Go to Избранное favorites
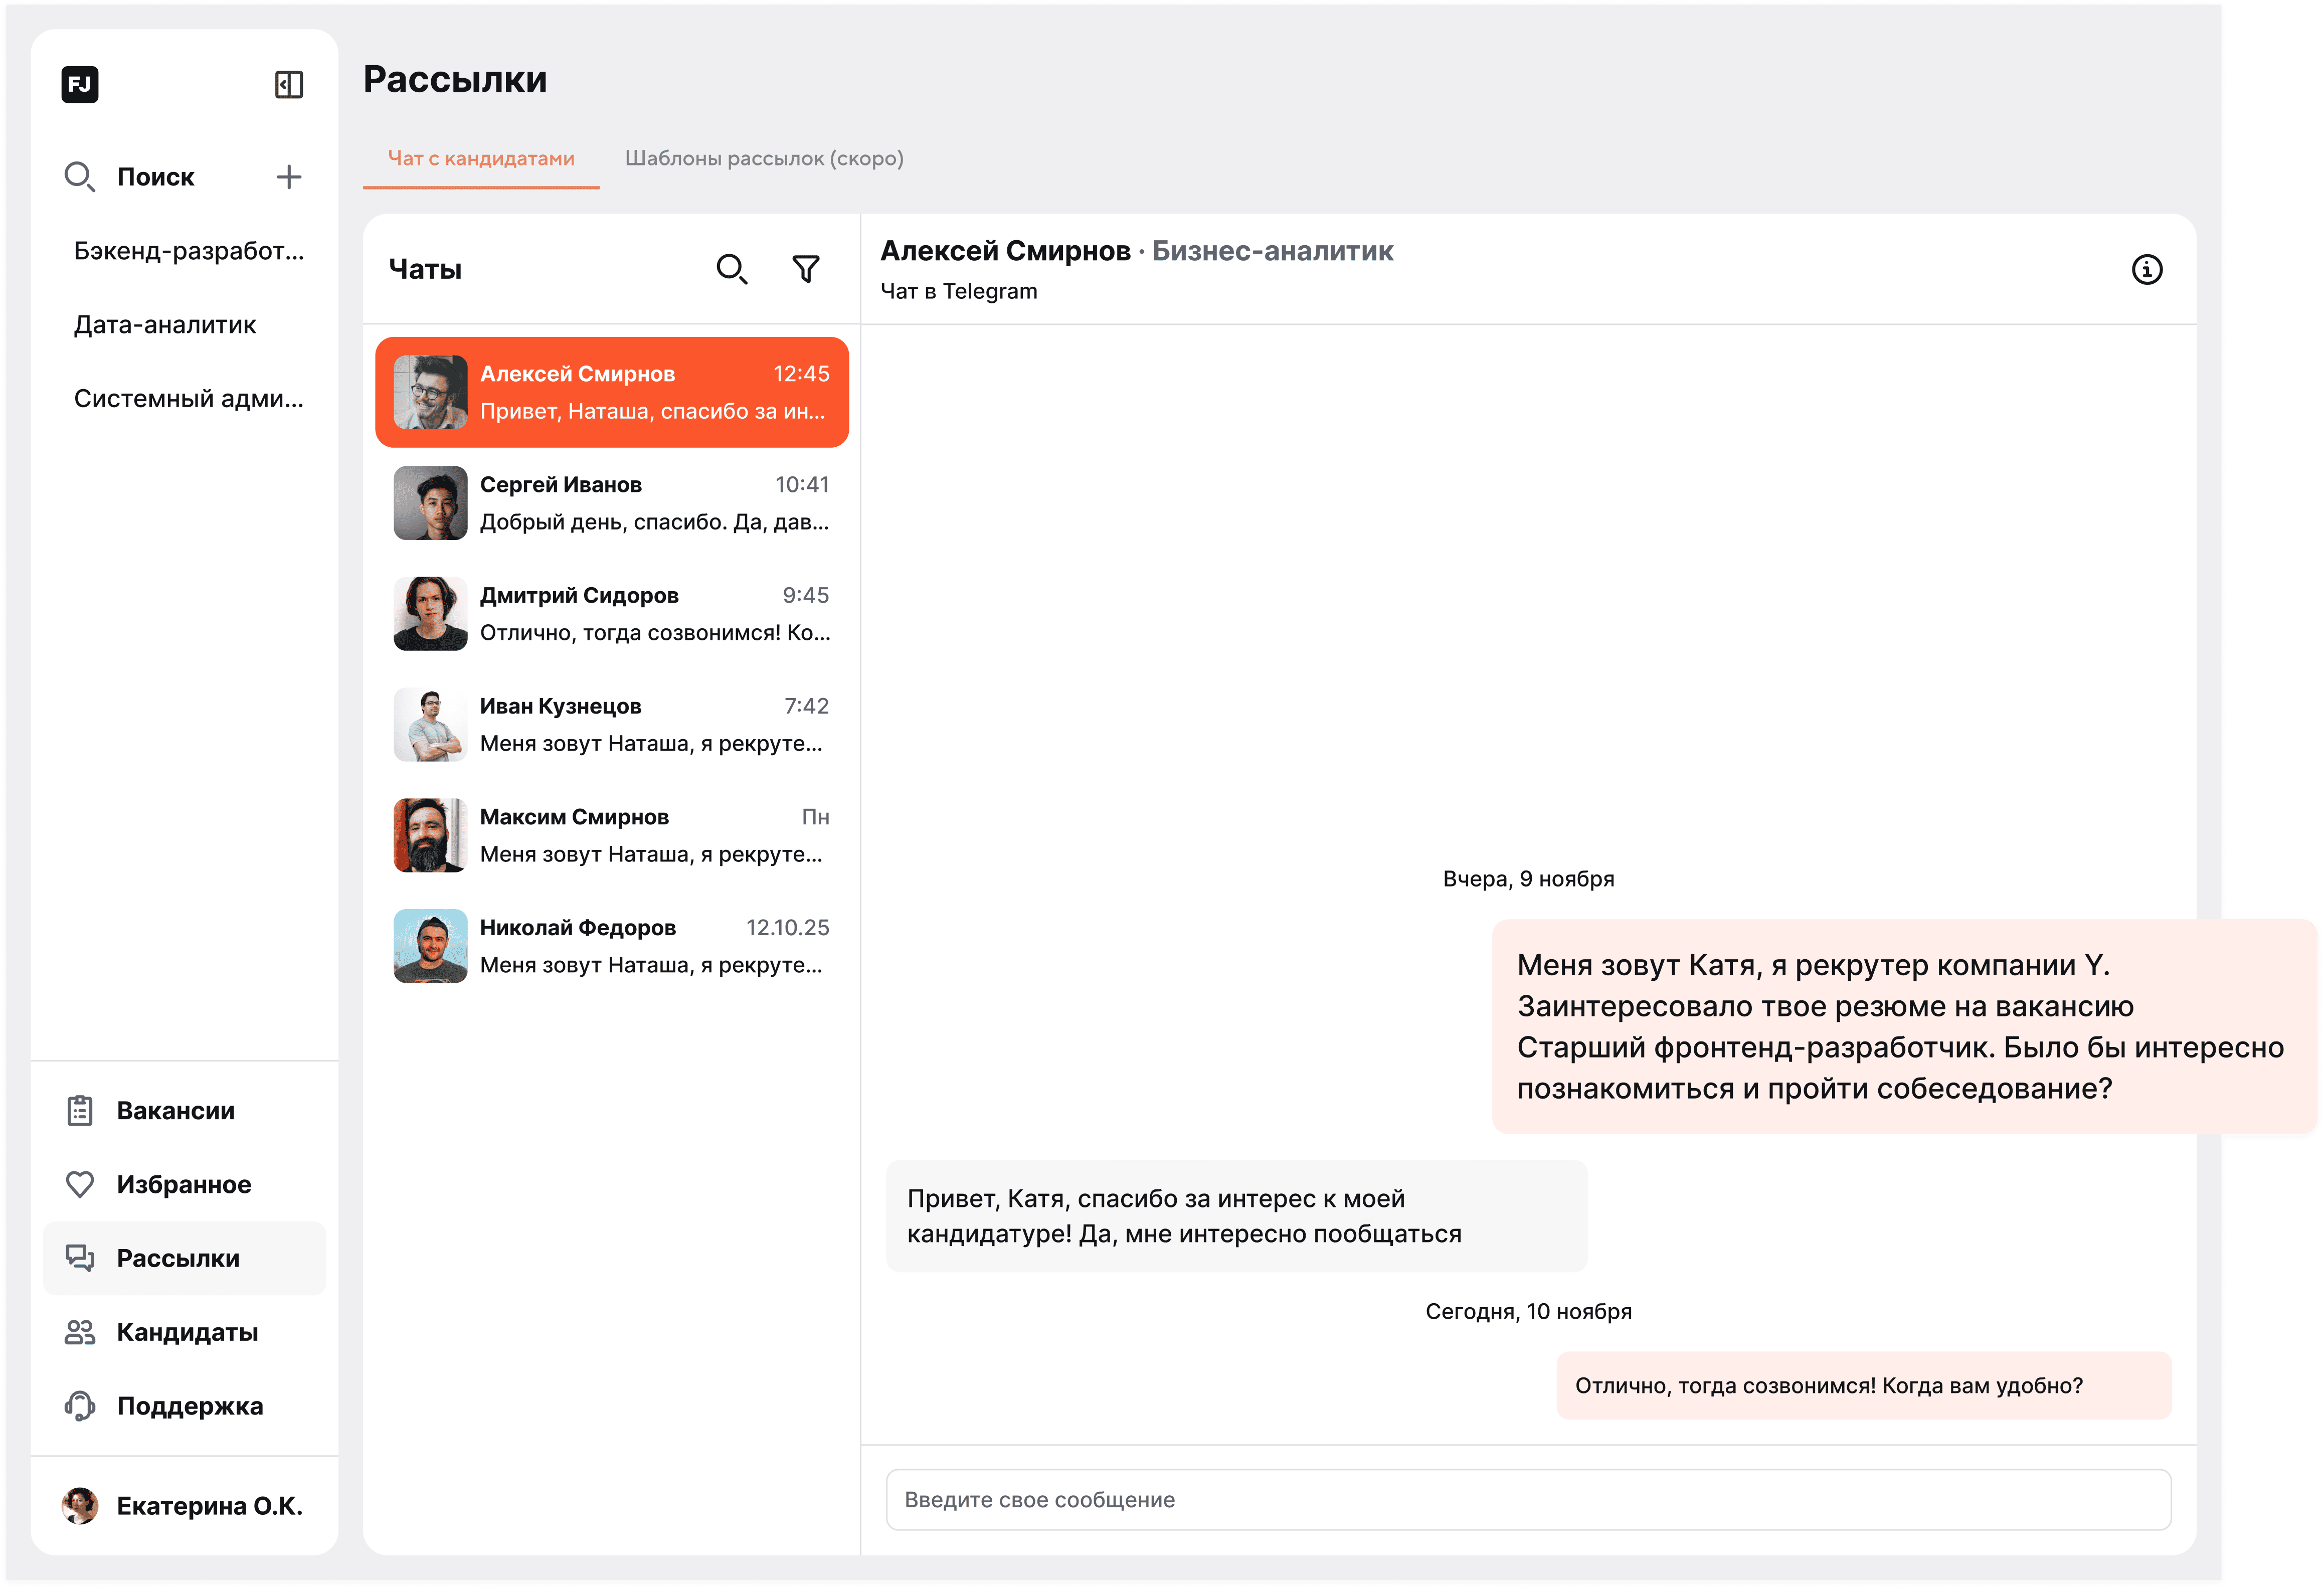The image size is (2324, 1588). coord(183,1185)
